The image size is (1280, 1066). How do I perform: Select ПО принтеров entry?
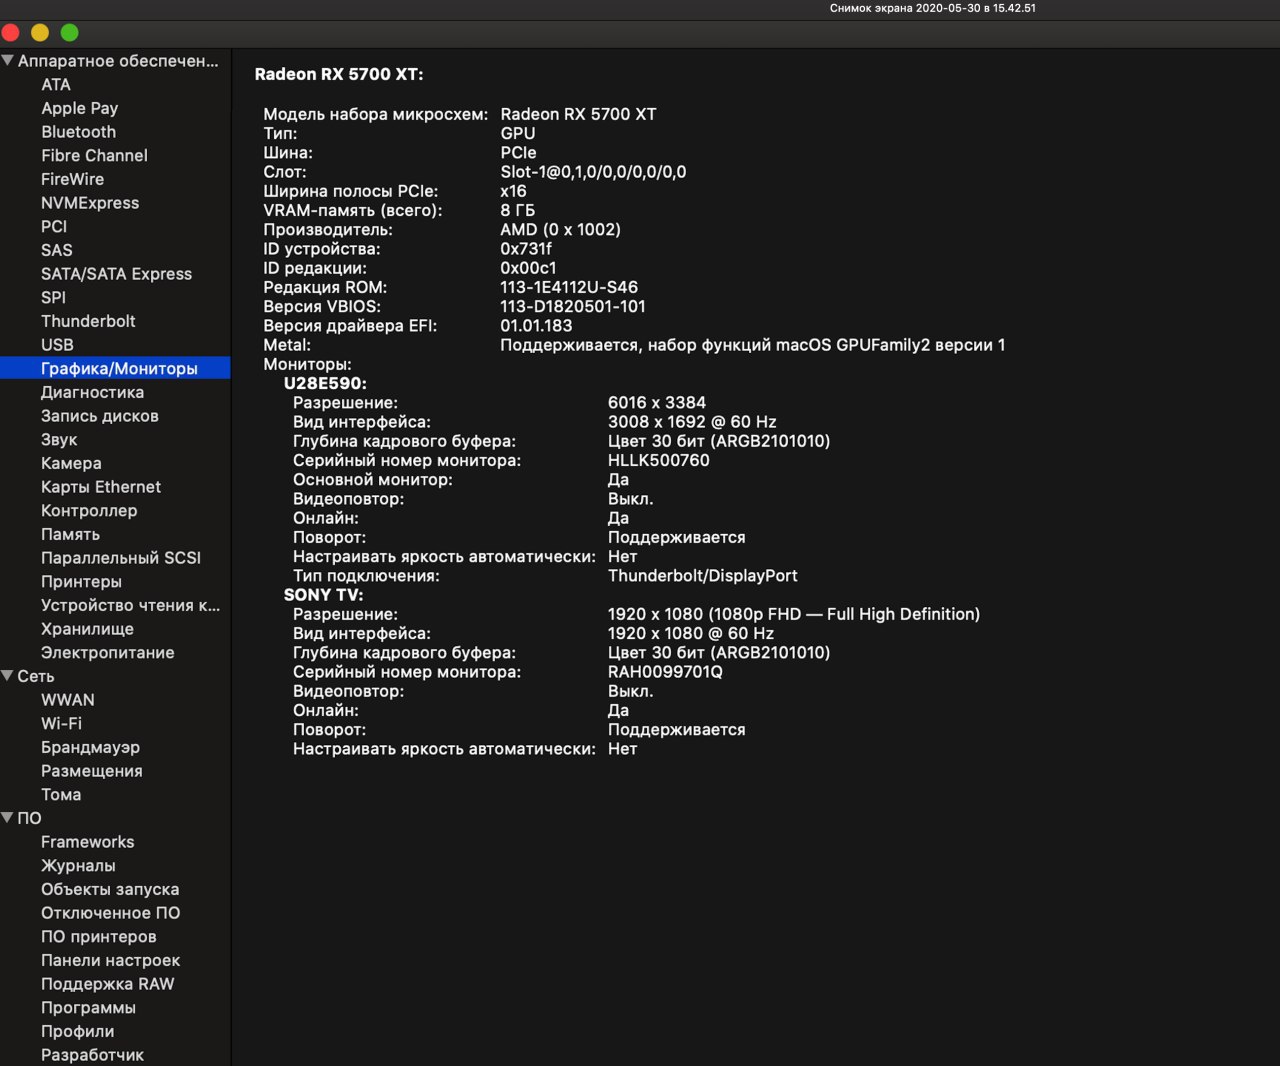click(98, 937)
